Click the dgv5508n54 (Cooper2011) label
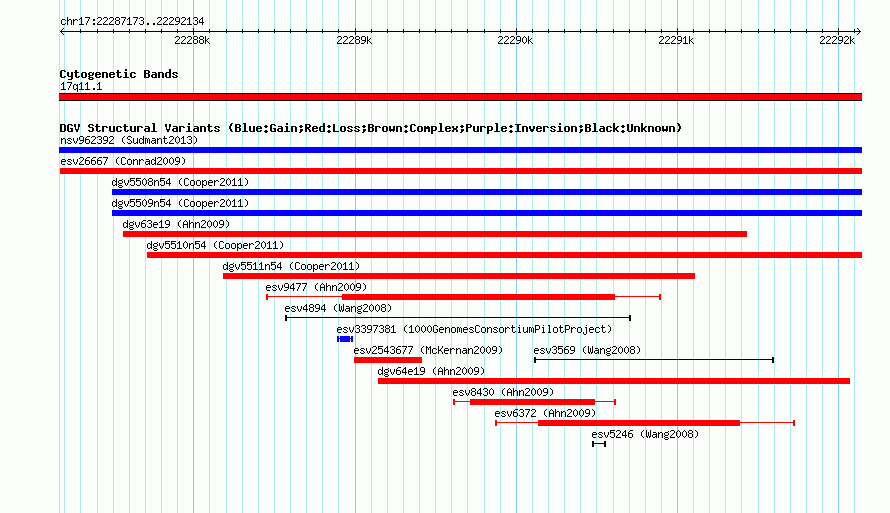Screen dimensions: 890x513 coord(180,182)
